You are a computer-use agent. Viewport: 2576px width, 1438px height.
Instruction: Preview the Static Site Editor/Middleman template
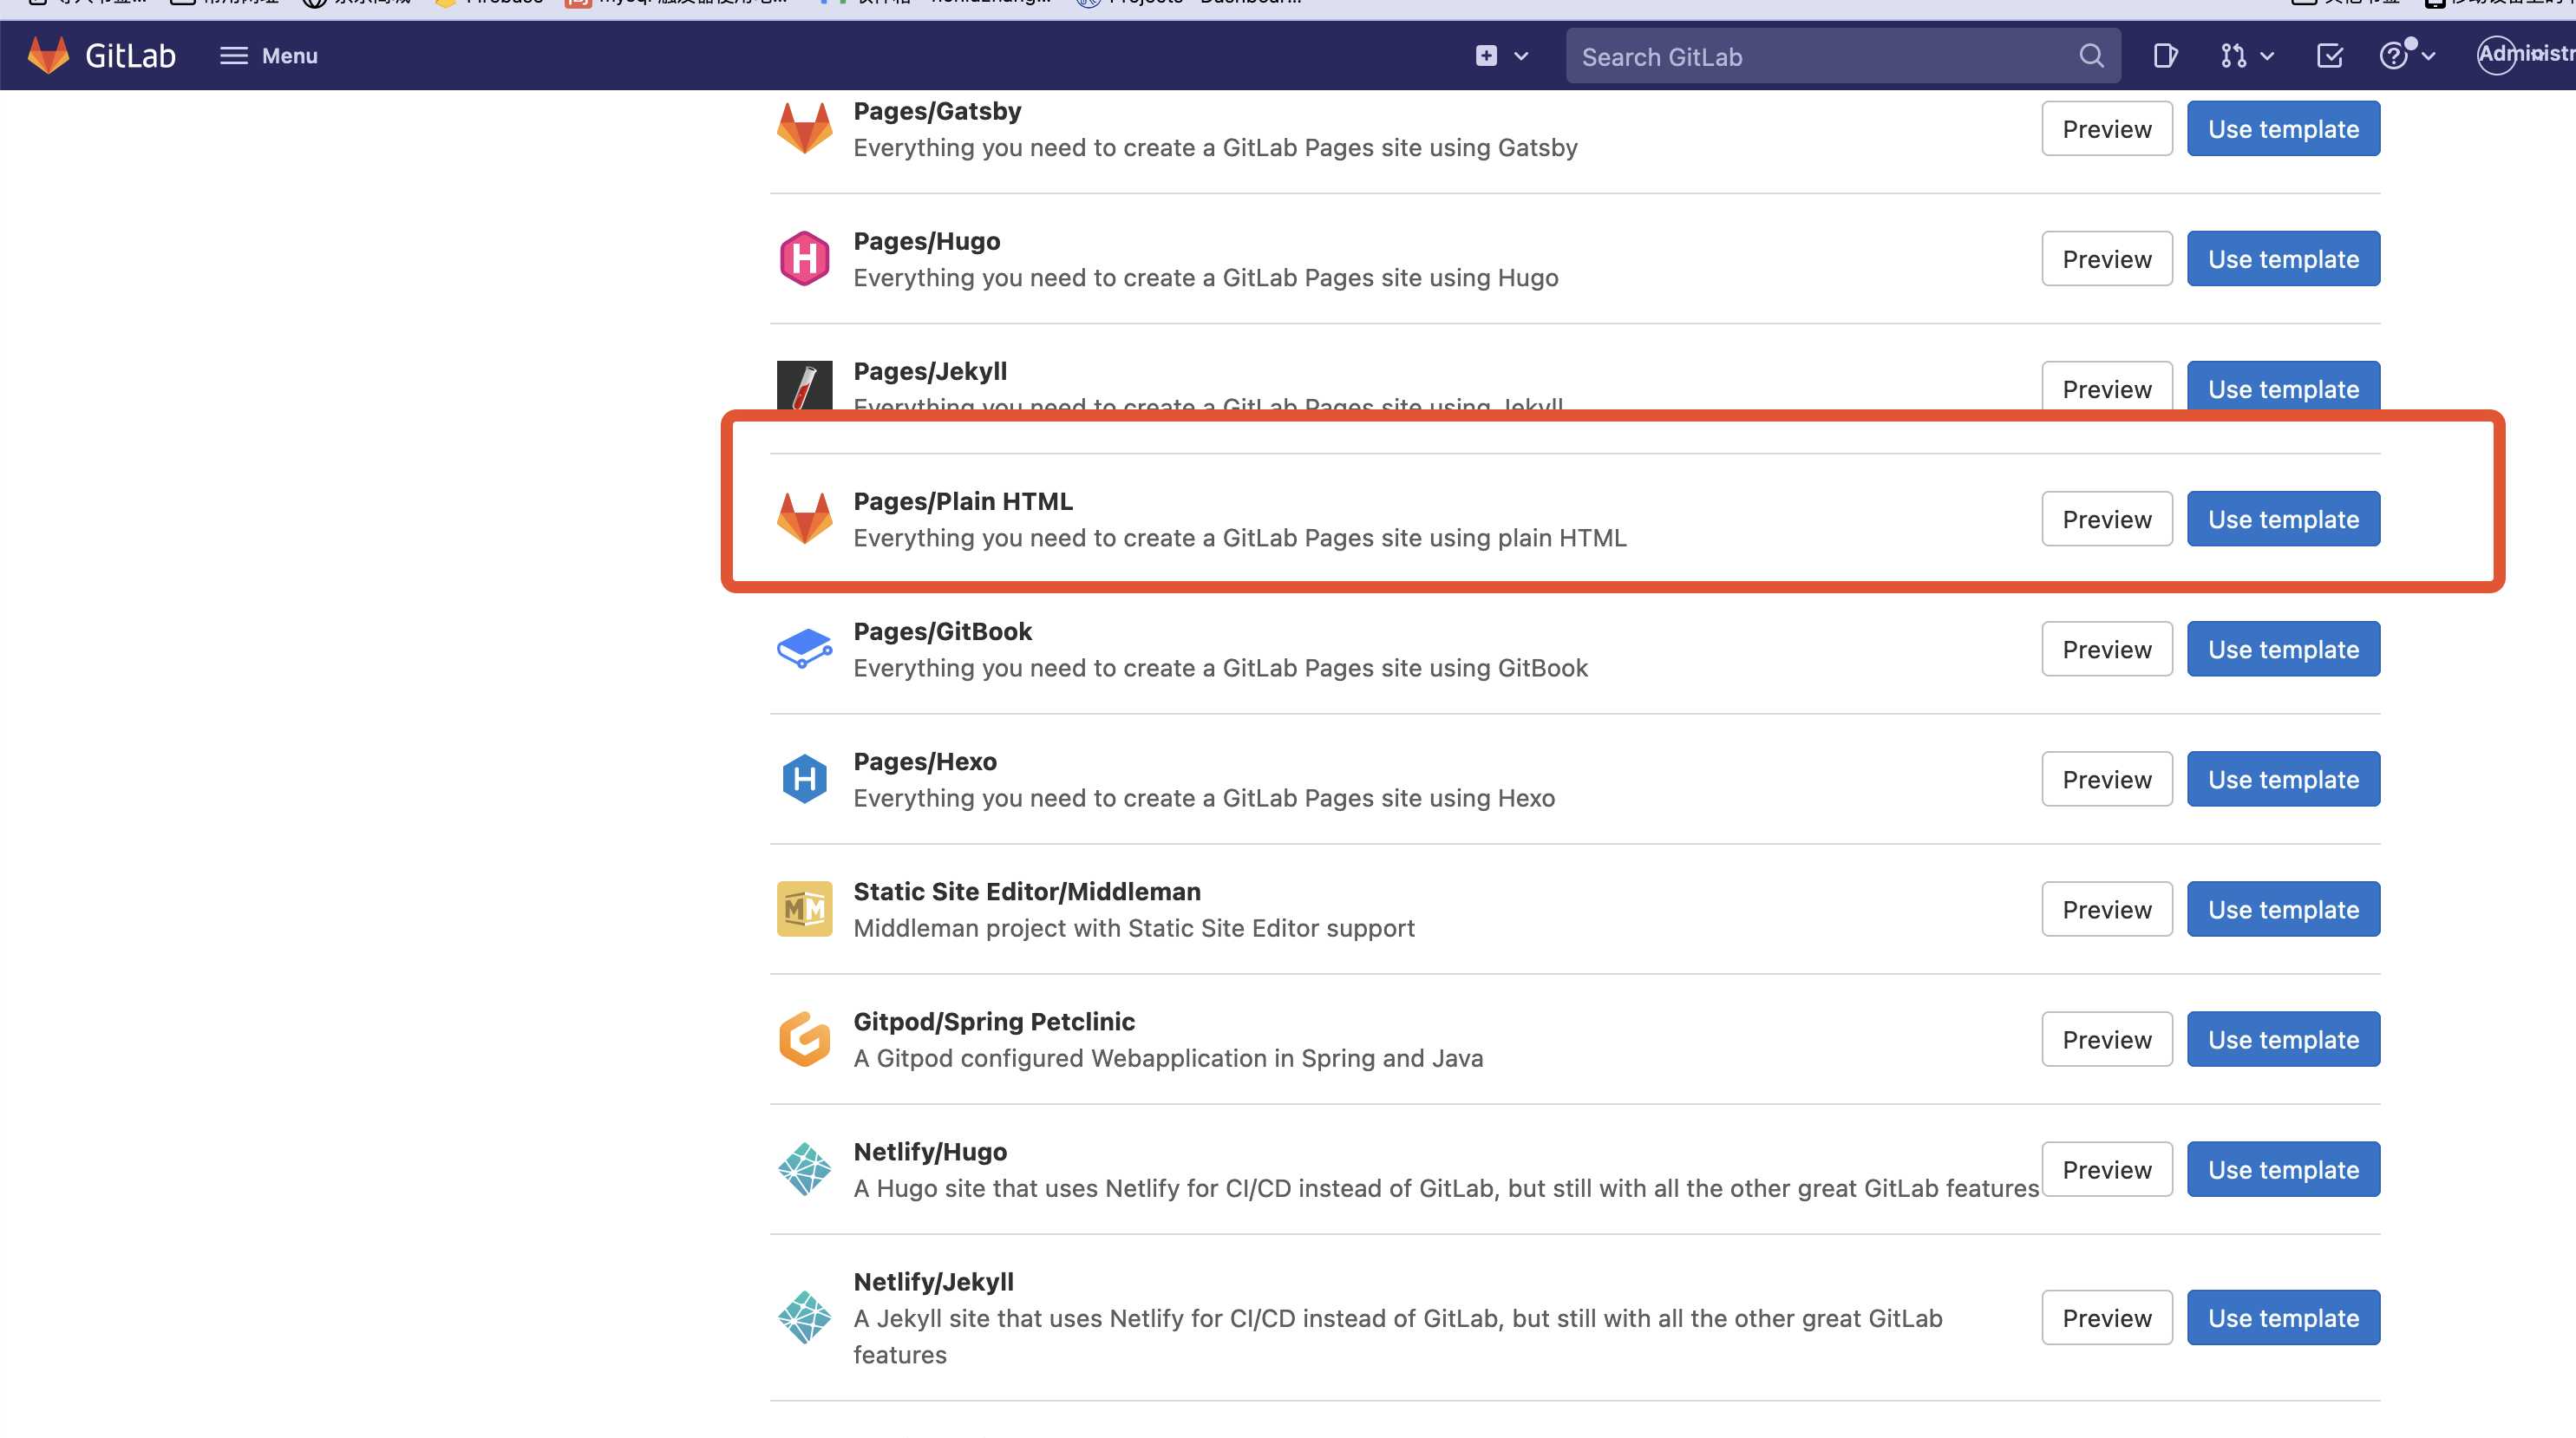coord(2106,908)
